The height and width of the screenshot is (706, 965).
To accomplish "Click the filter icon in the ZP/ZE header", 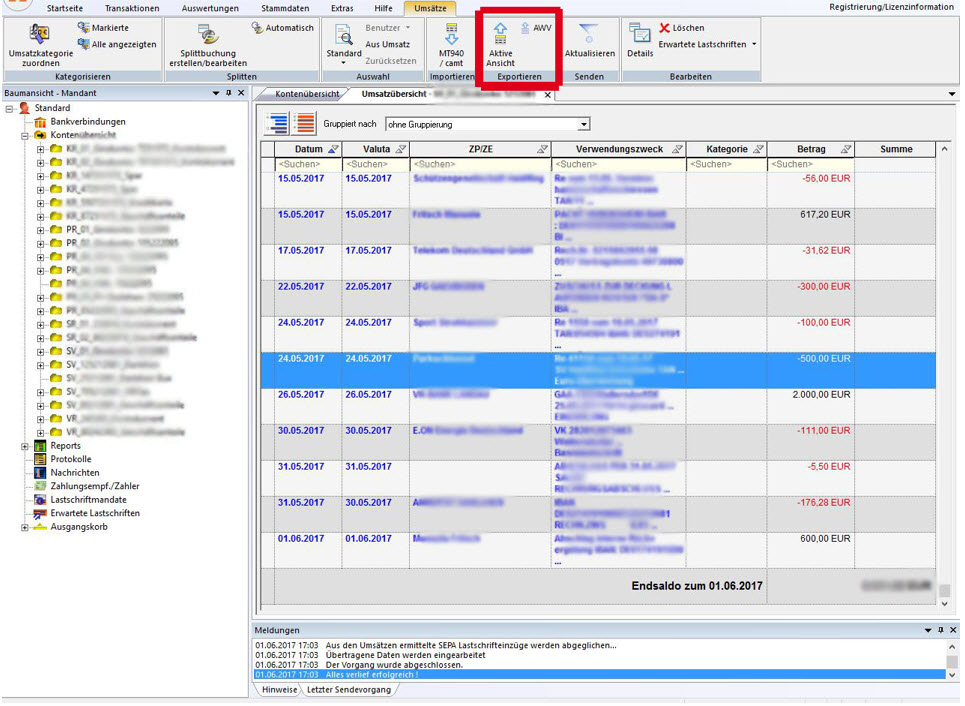I will point(542,149).
